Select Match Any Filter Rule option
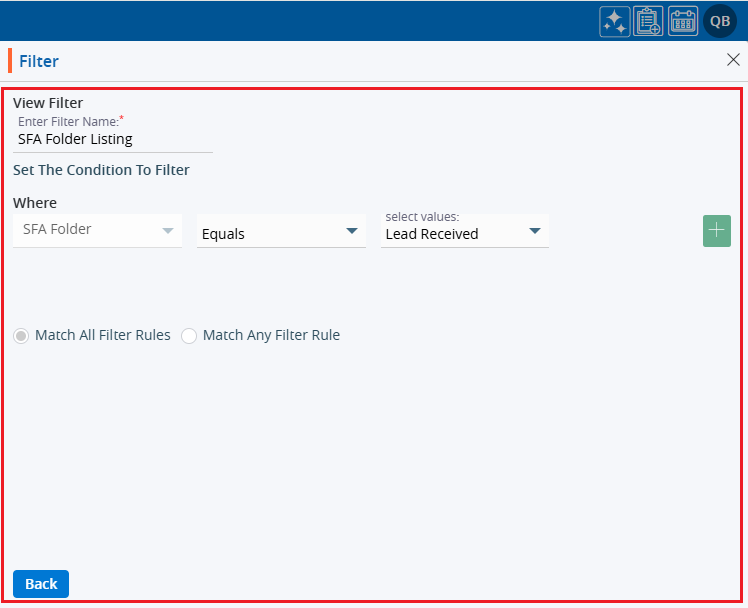Viewport: 748px width, 608px height. (189, 336)
